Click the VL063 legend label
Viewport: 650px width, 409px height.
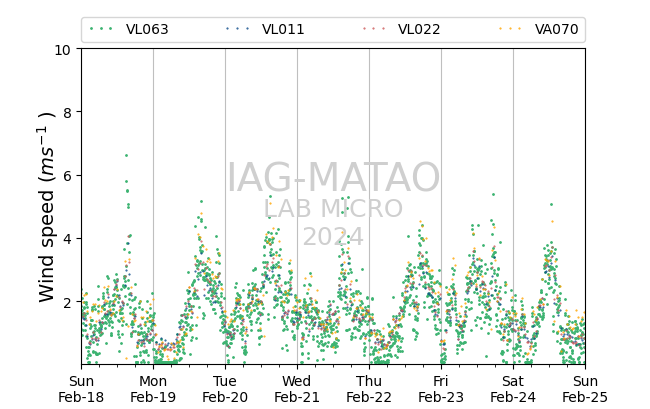tap(147, 29)
